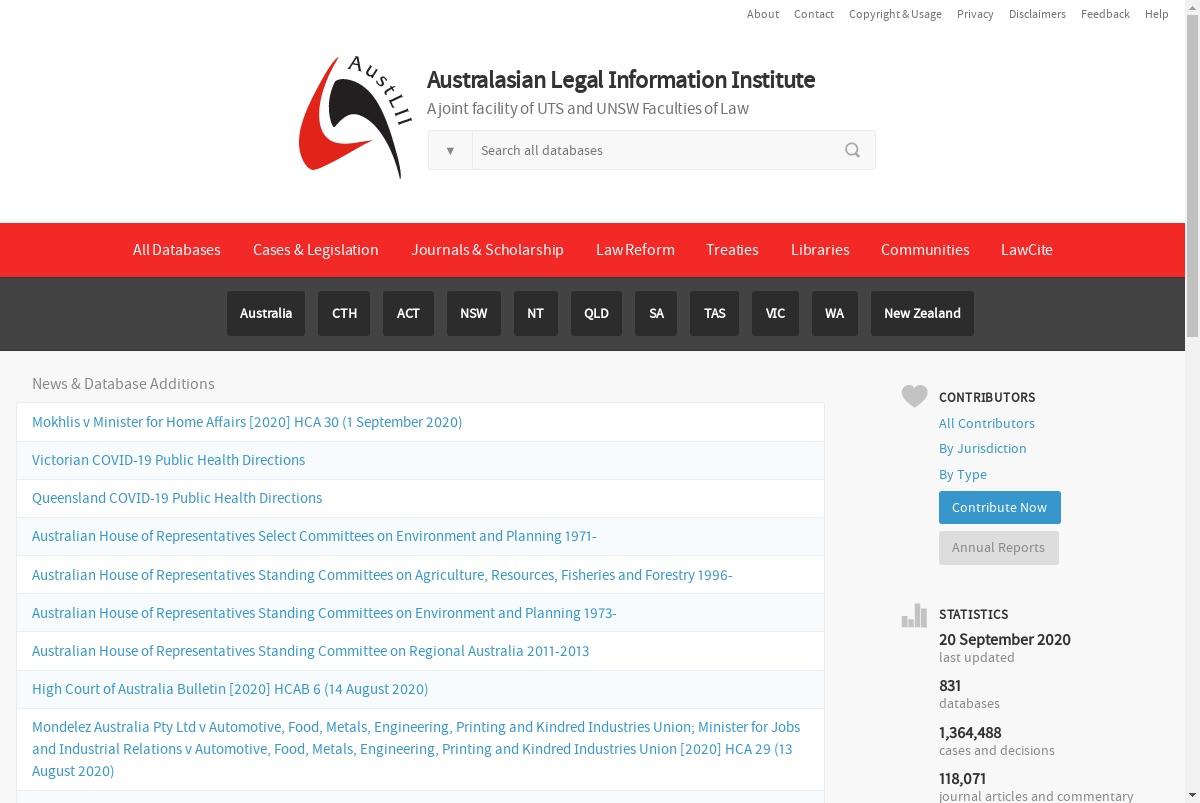Open Mokhlis v Minister for Home Affairs
The image size is (1200, 803).
coord(247,422)
